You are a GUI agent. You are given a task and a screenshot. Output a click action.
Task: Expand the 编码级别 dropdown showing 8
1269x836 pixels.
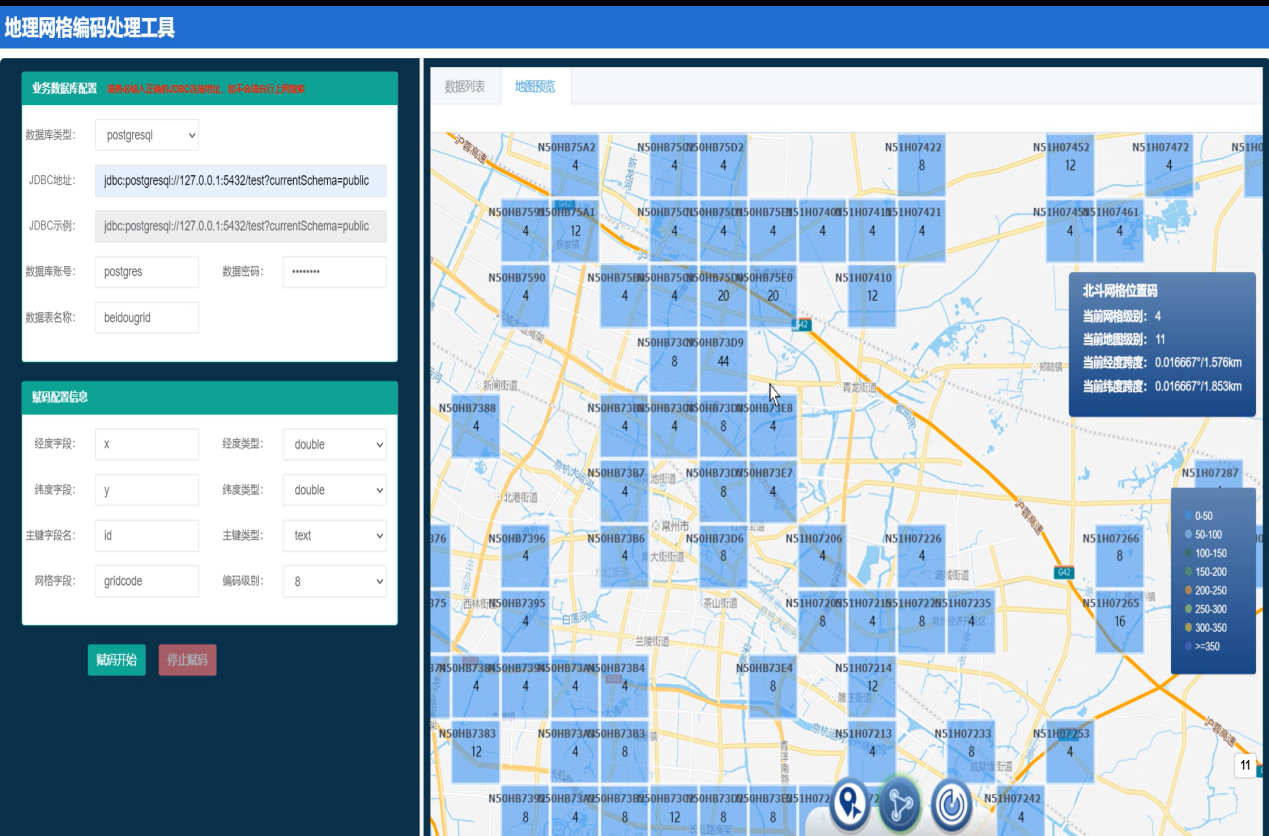[334, 581]
